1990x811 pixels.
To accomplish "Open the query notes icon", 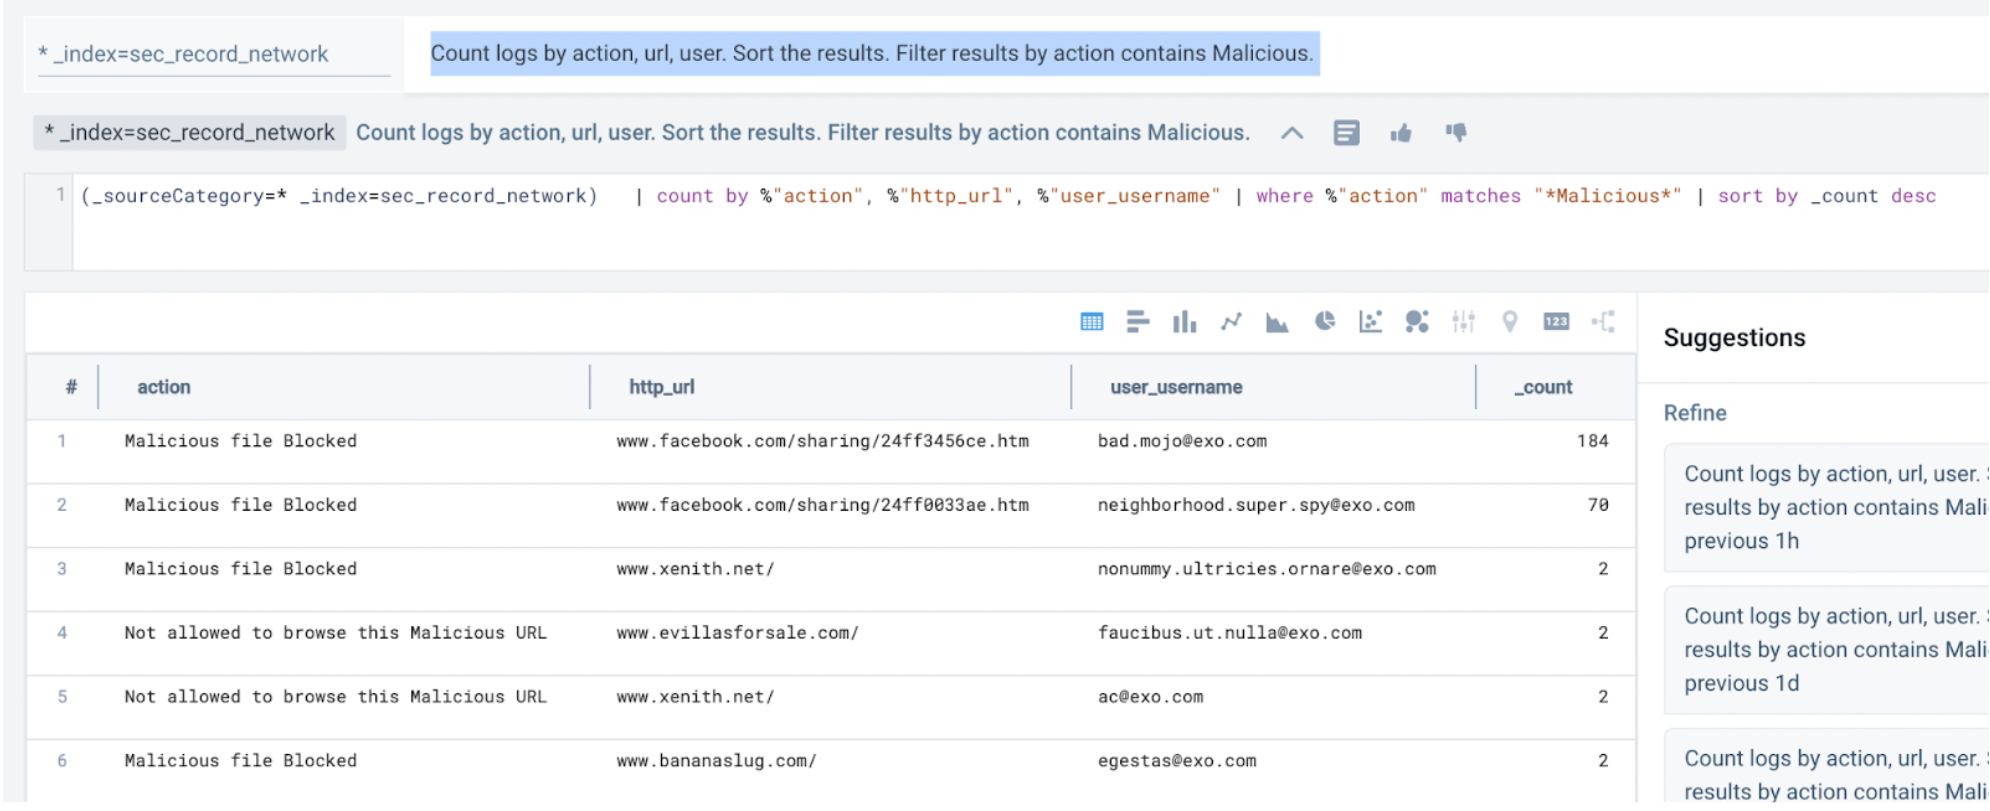I will pyautogui.click(x=1346, y=133).
